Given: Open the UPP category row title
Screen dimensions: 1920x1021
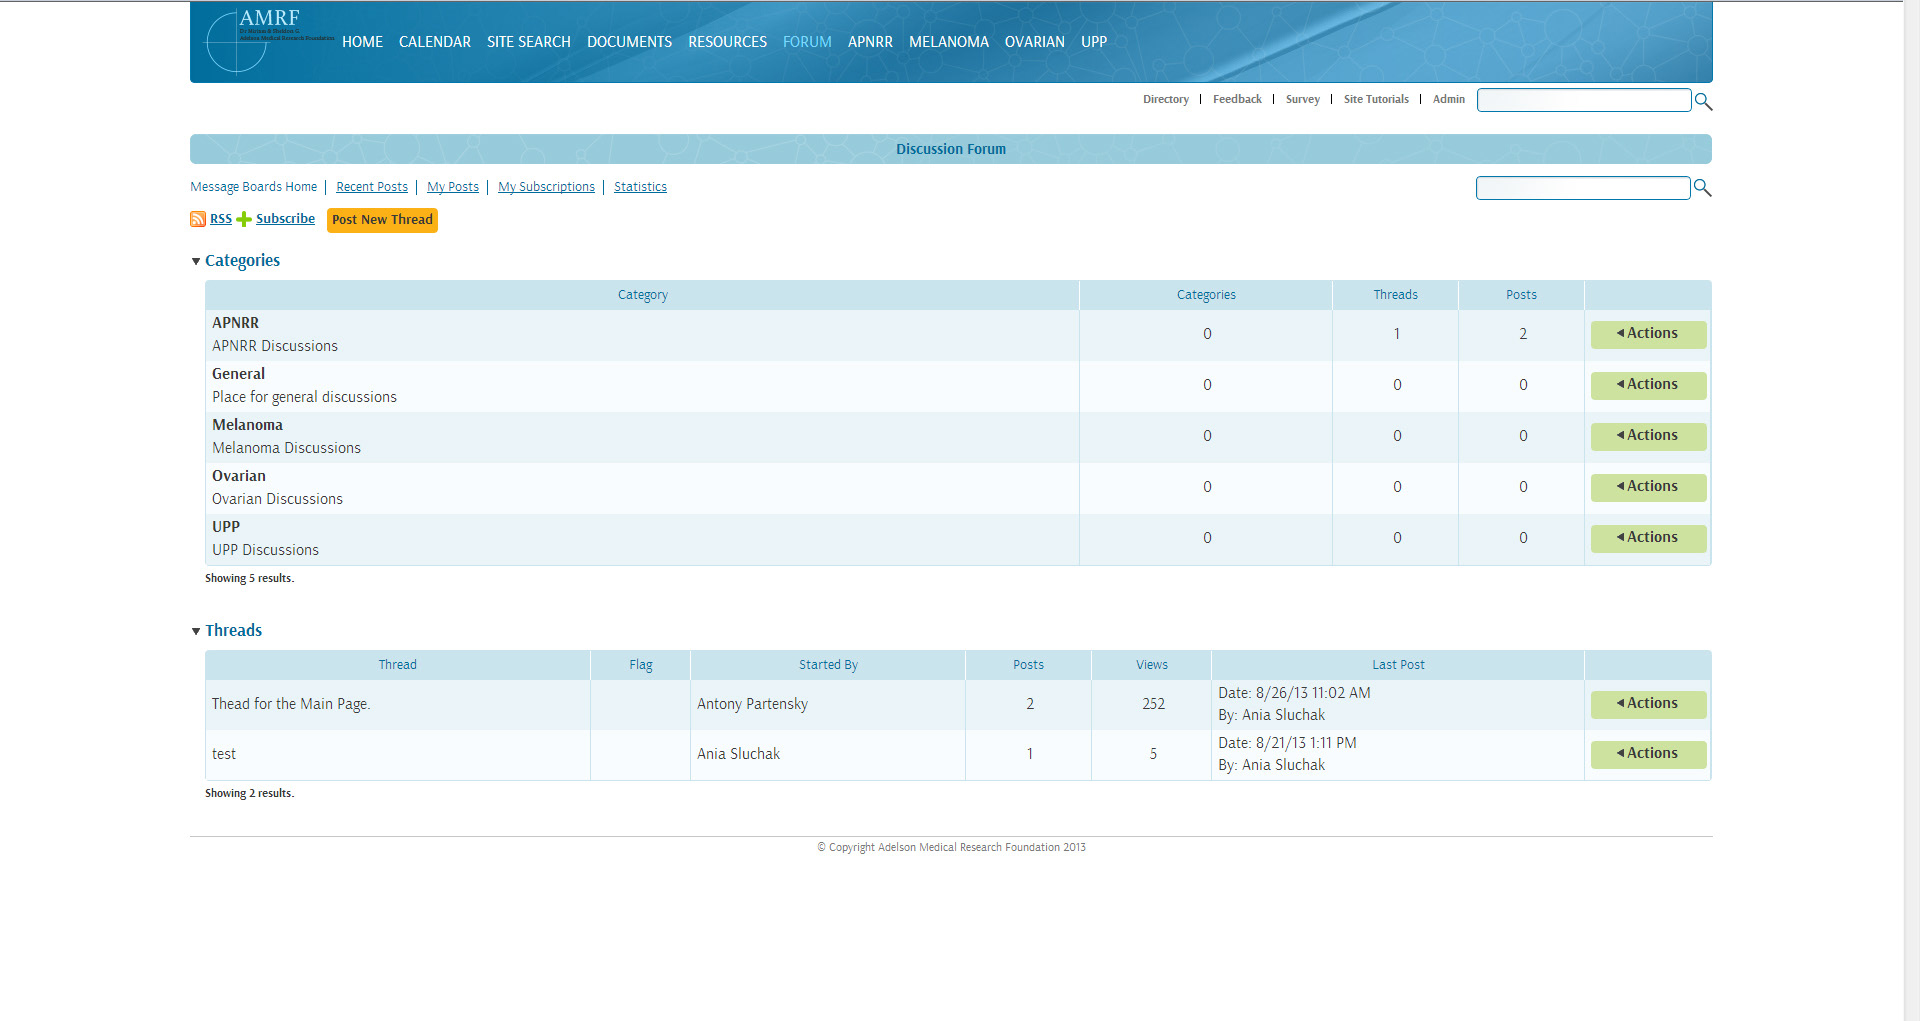Looking at the screenshot, I should coord(226,527).
